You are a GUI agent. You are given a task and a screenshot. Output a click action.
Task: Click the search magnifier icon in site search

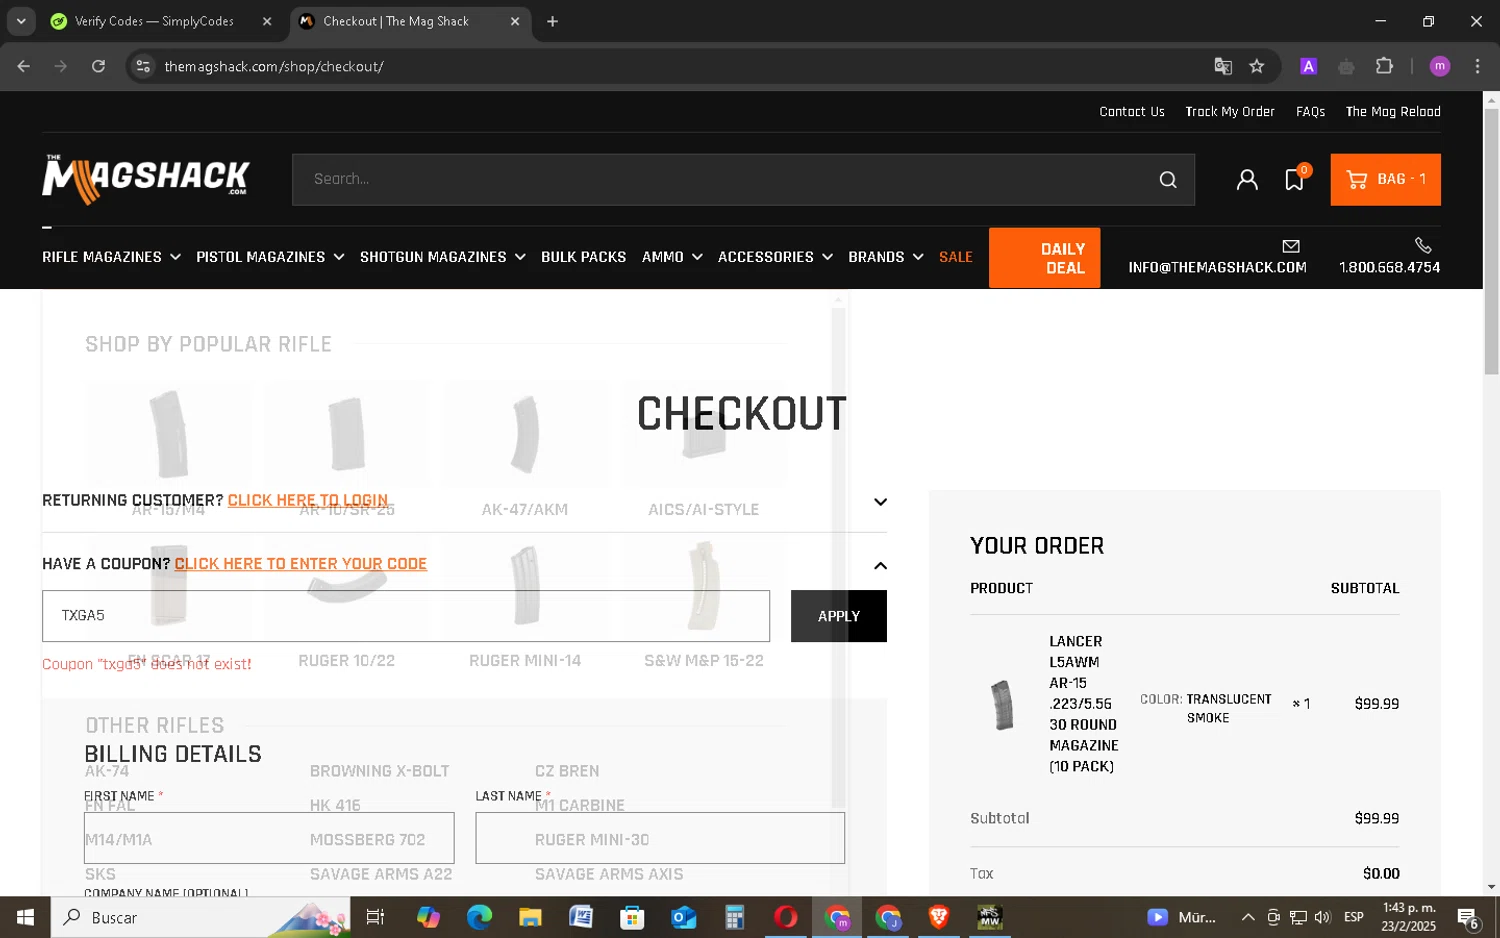(1167, 180)
